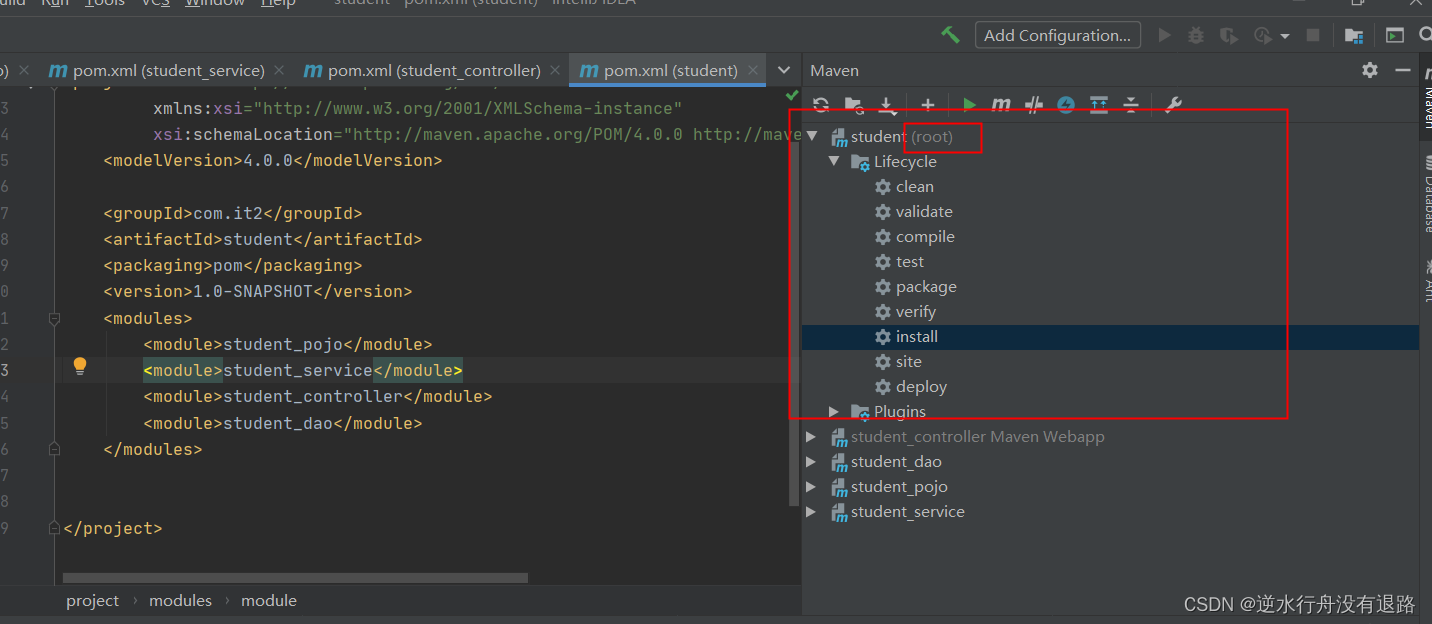Expand the student_dao module node
1432x624 pixels.
pos(811,461)
